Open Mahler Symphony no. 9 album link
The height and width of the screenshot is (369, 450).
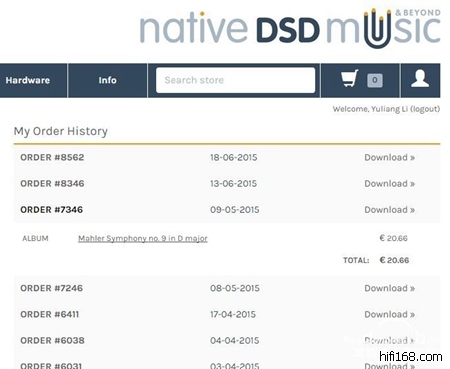pos(143,238)
